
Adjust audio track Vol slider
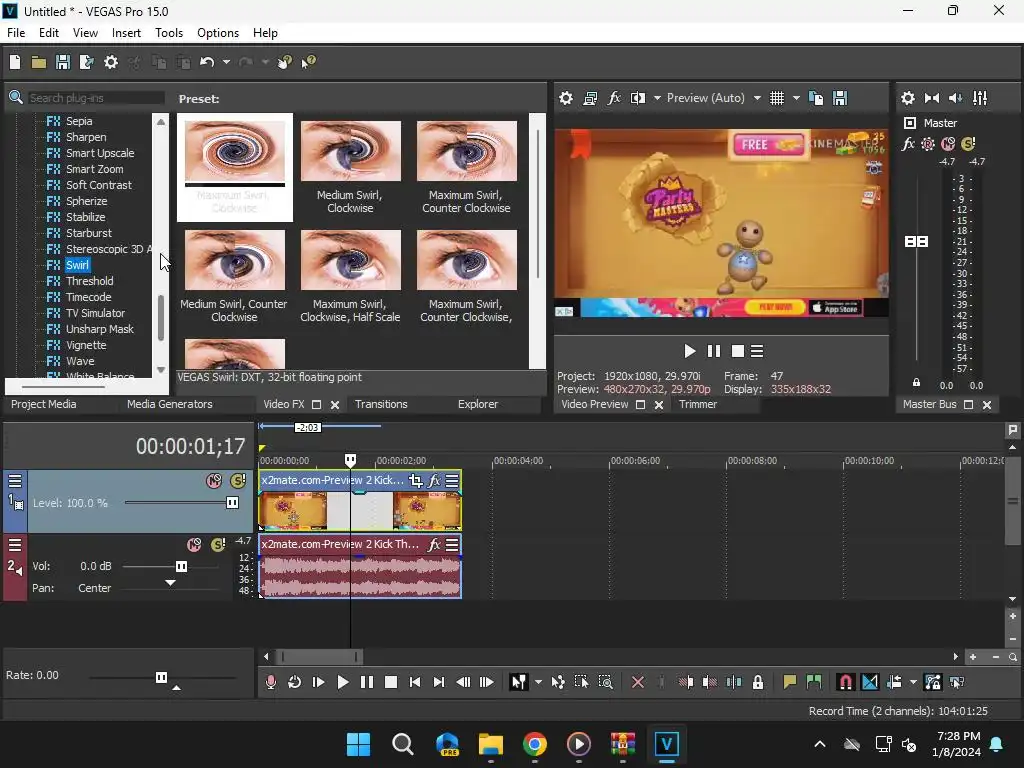pos(181,566)
